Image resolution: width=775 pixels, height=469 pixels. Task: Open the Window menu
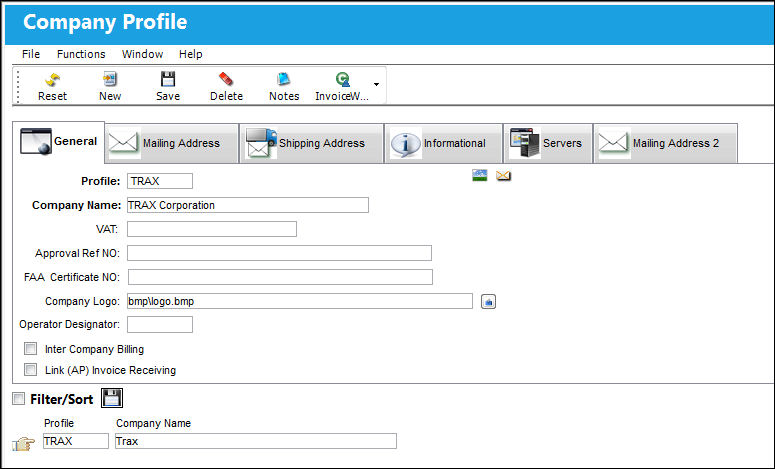[x=142, y=54]
